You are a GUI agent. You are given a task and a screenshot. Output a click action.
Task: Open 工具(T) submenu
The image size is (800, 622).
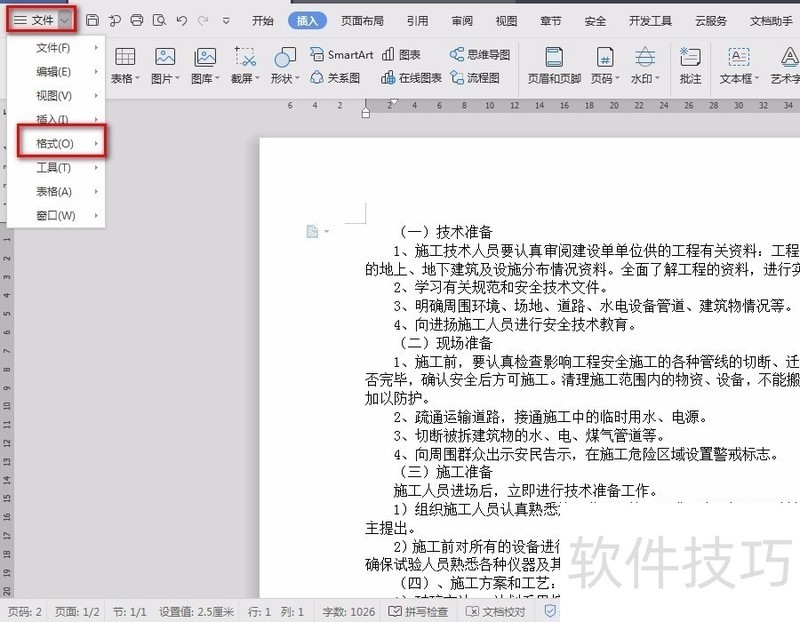(56, 168)
